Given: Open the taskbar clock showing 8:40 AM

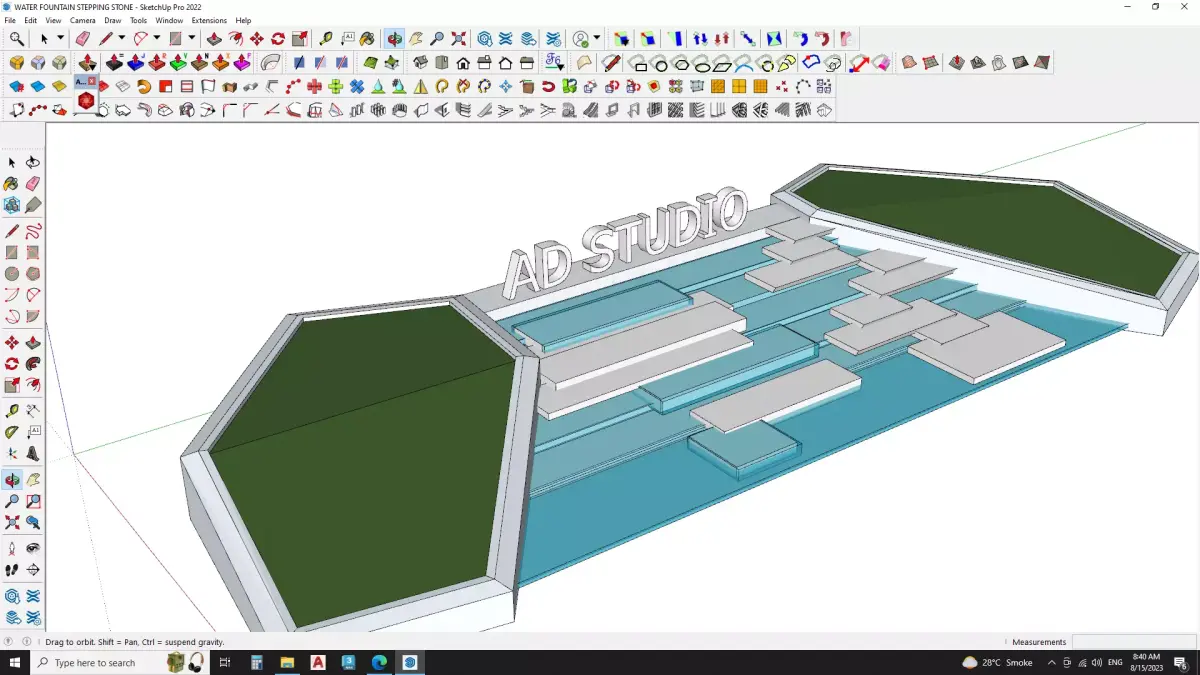Looking at the screenshot, I should pos(1146,662).
